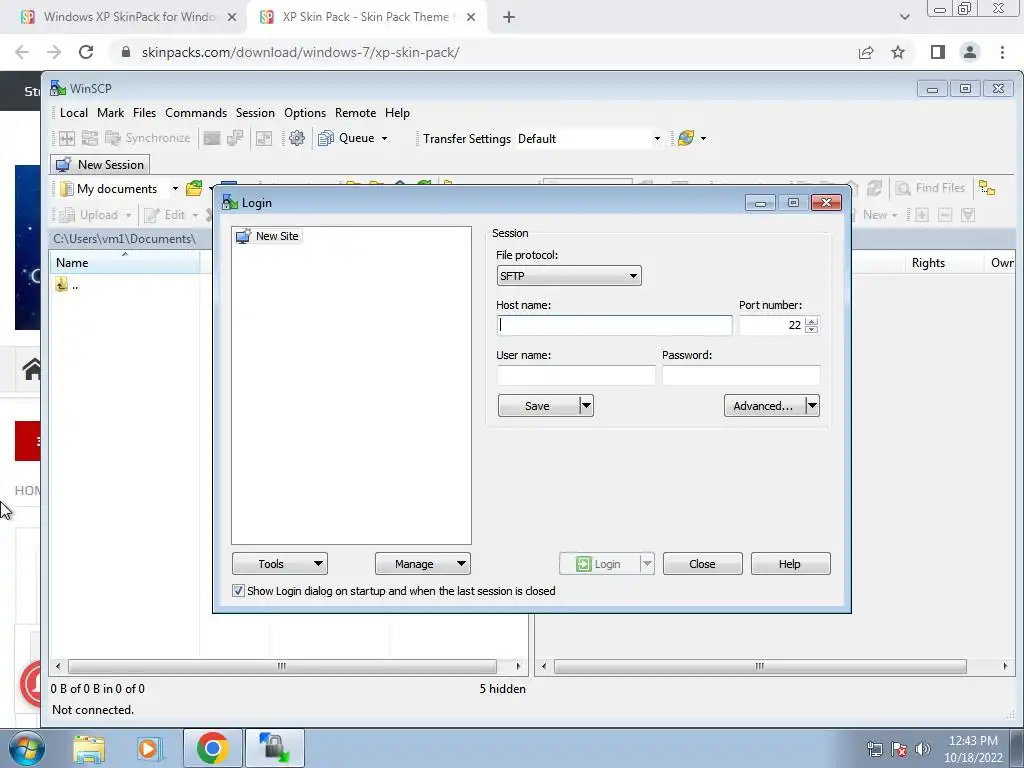Click the Synchronize toolbar button
The image size is (1024, 768).
[x=149, y=138]
